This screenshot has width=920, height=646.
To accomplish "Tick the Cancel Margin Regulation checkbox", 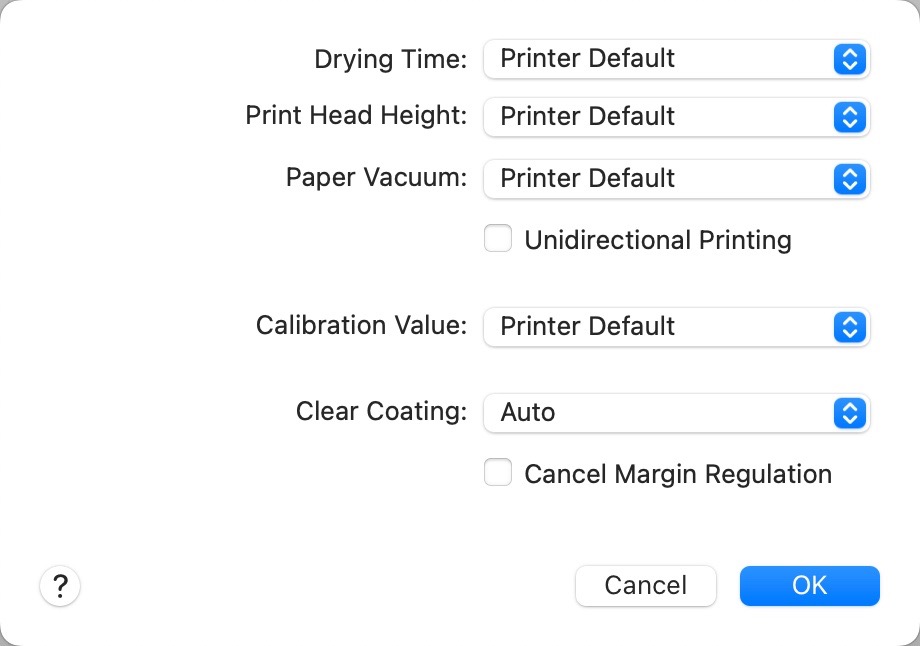I will tap(498, 473).
